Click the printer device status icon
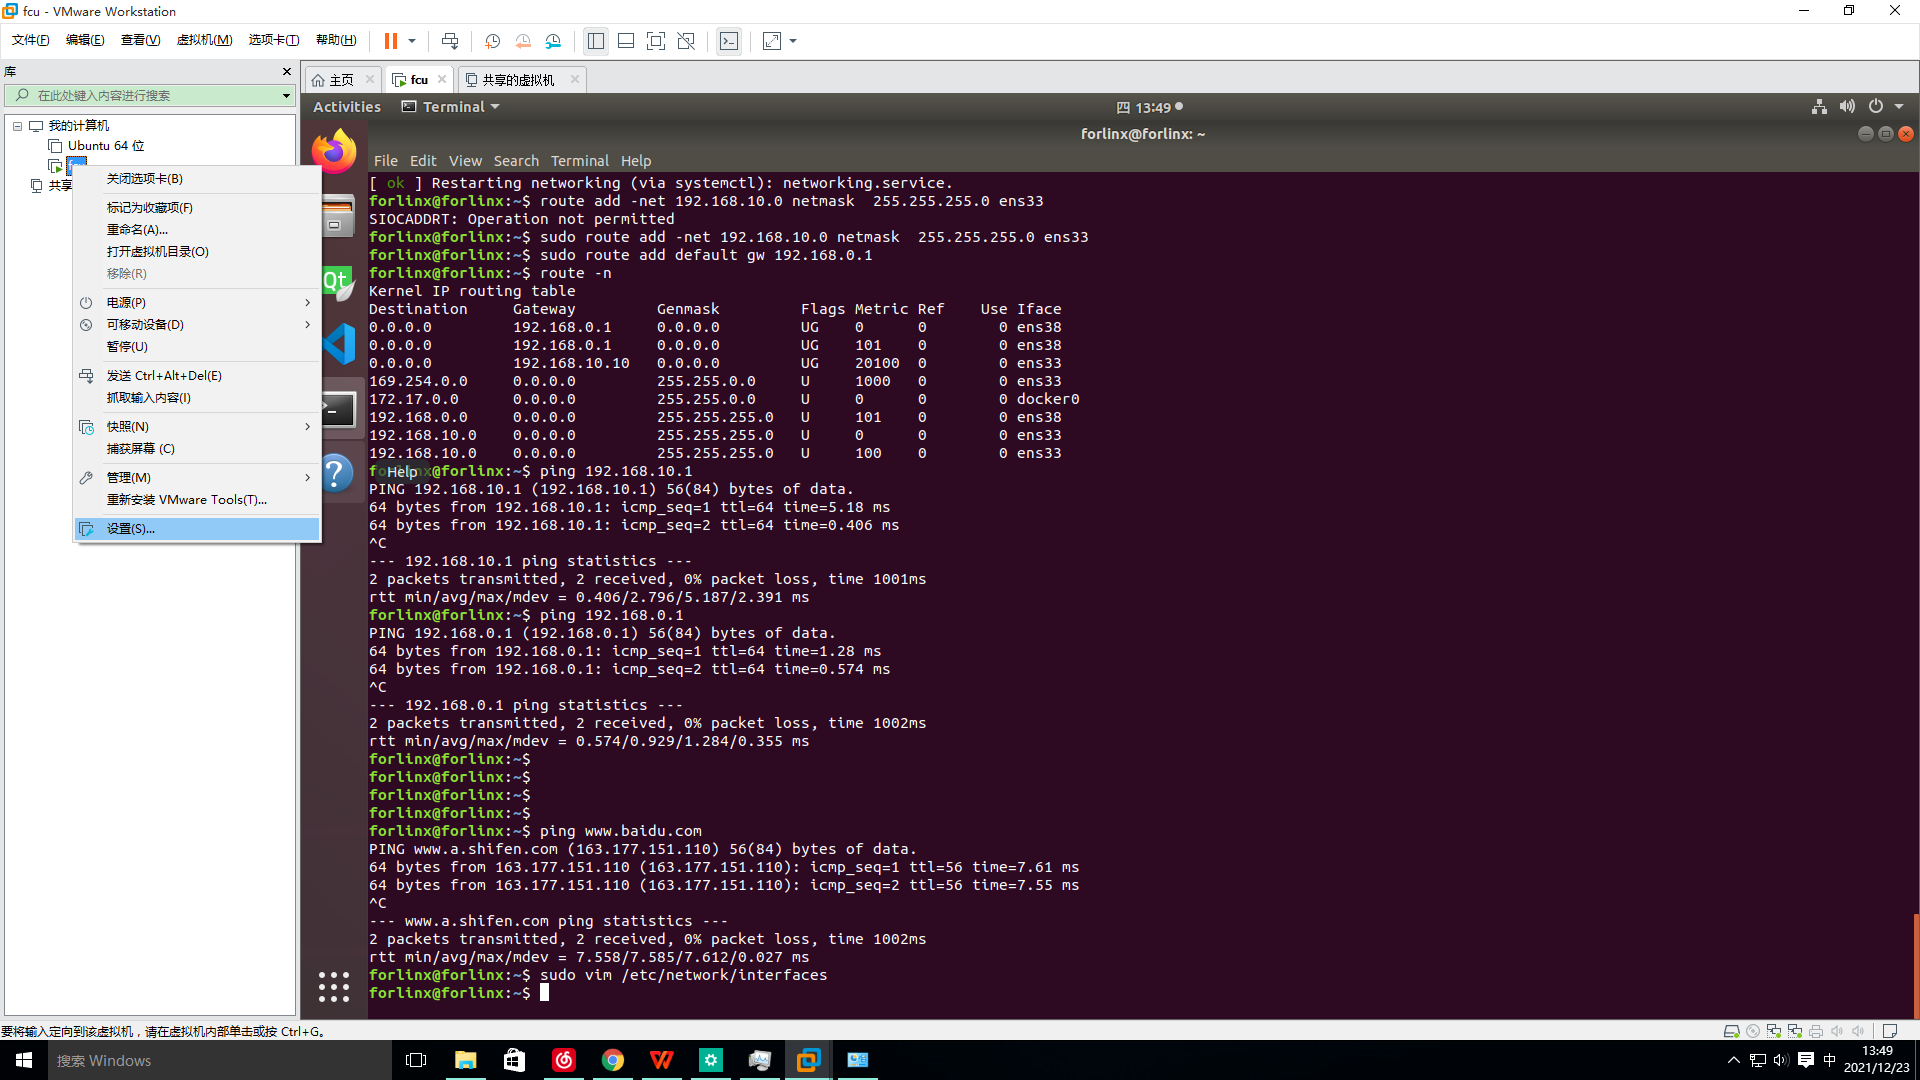The image size is (1920, 1080). click(x=1816, y=1031)
